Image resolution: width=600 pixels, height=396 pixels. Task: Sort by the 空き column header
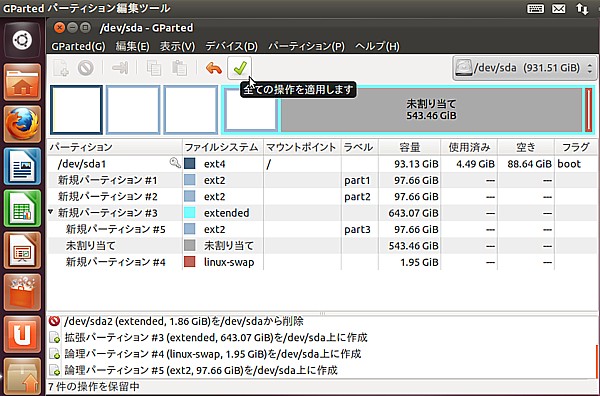(526, 147)
